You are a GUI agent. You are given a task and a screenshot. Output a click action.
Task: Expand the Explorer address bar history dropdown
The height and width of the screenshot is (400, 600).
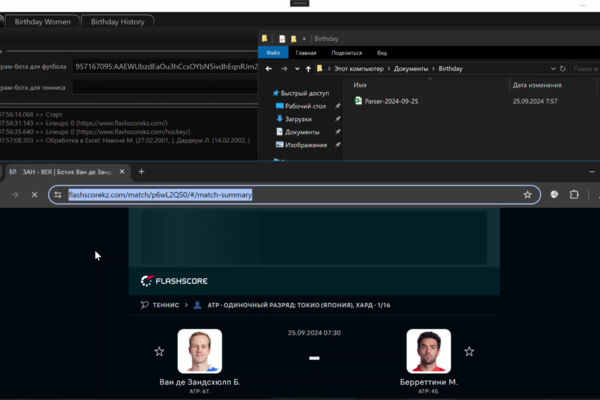coord(553,69)
